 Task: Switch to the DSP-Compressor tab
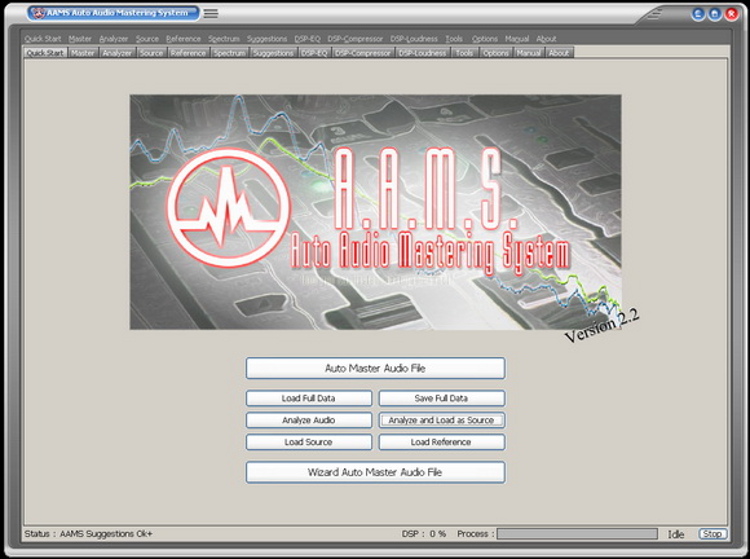[x=363, y=53]
